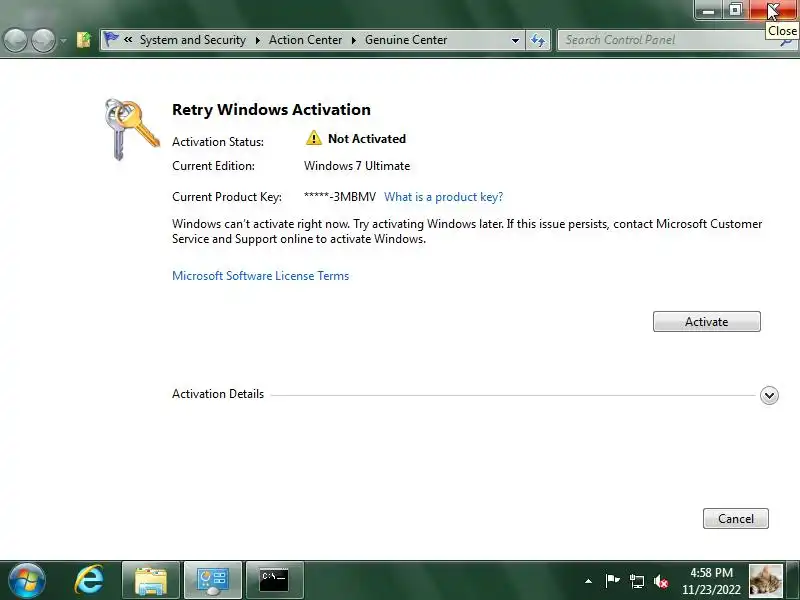Expand the Activation Details section

769,395
